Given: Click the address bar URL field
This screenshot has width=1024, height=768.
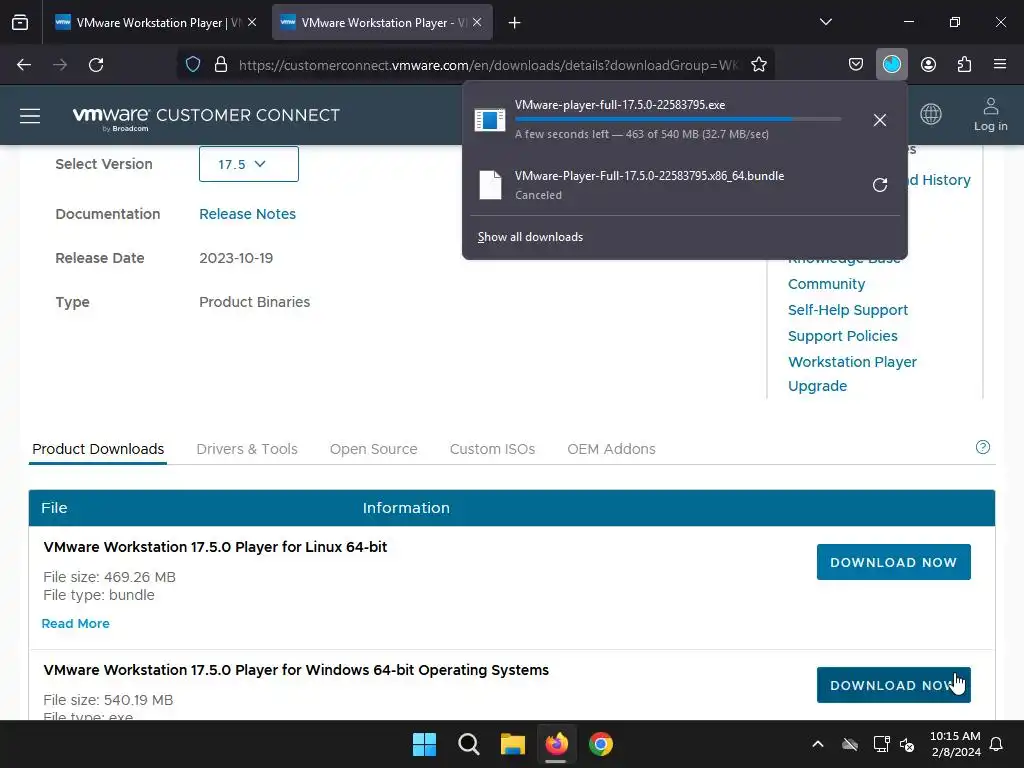Looking at the screenshot, I should pyautogui.click(x=488, y=65).
